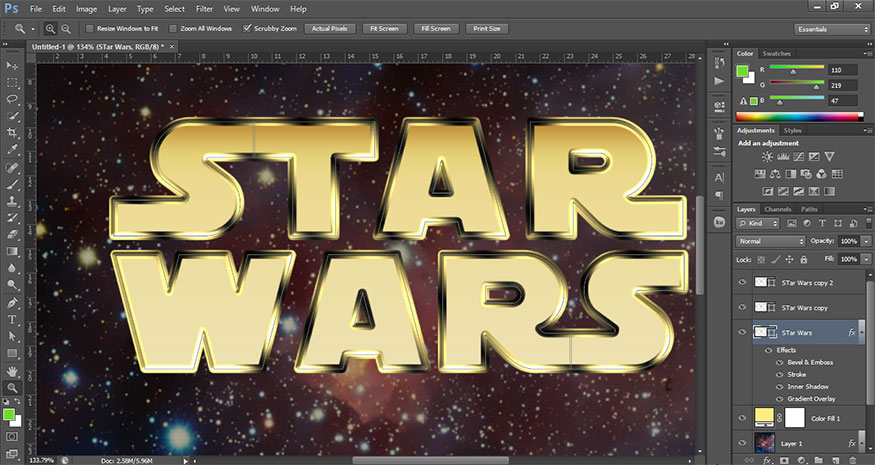Select the Crop tool
This screenshot has width=875, height=465.
[x=12, y=133]
